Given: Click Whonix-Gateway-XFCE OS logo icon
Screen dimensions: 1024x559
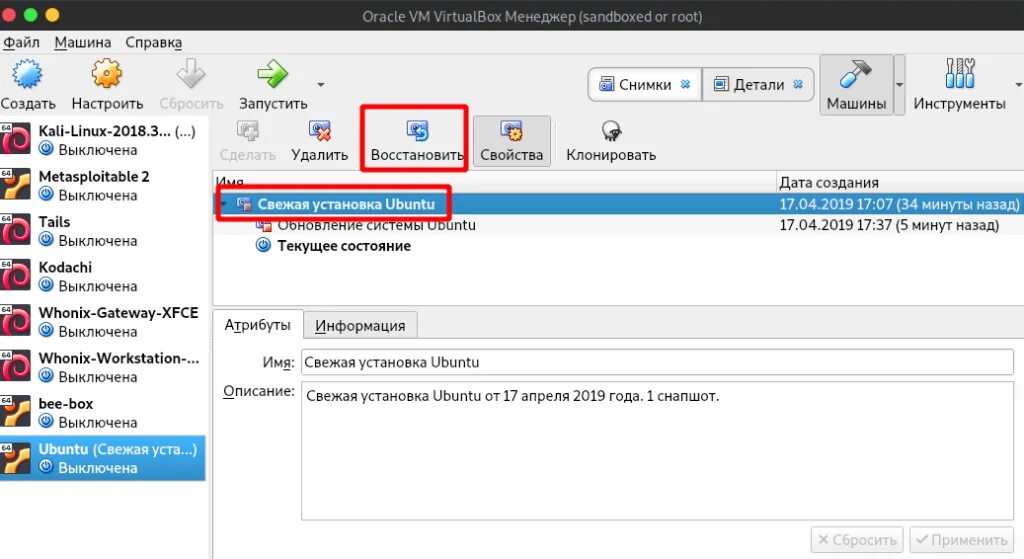Looking at the screenshot, I should coord(16,321).
